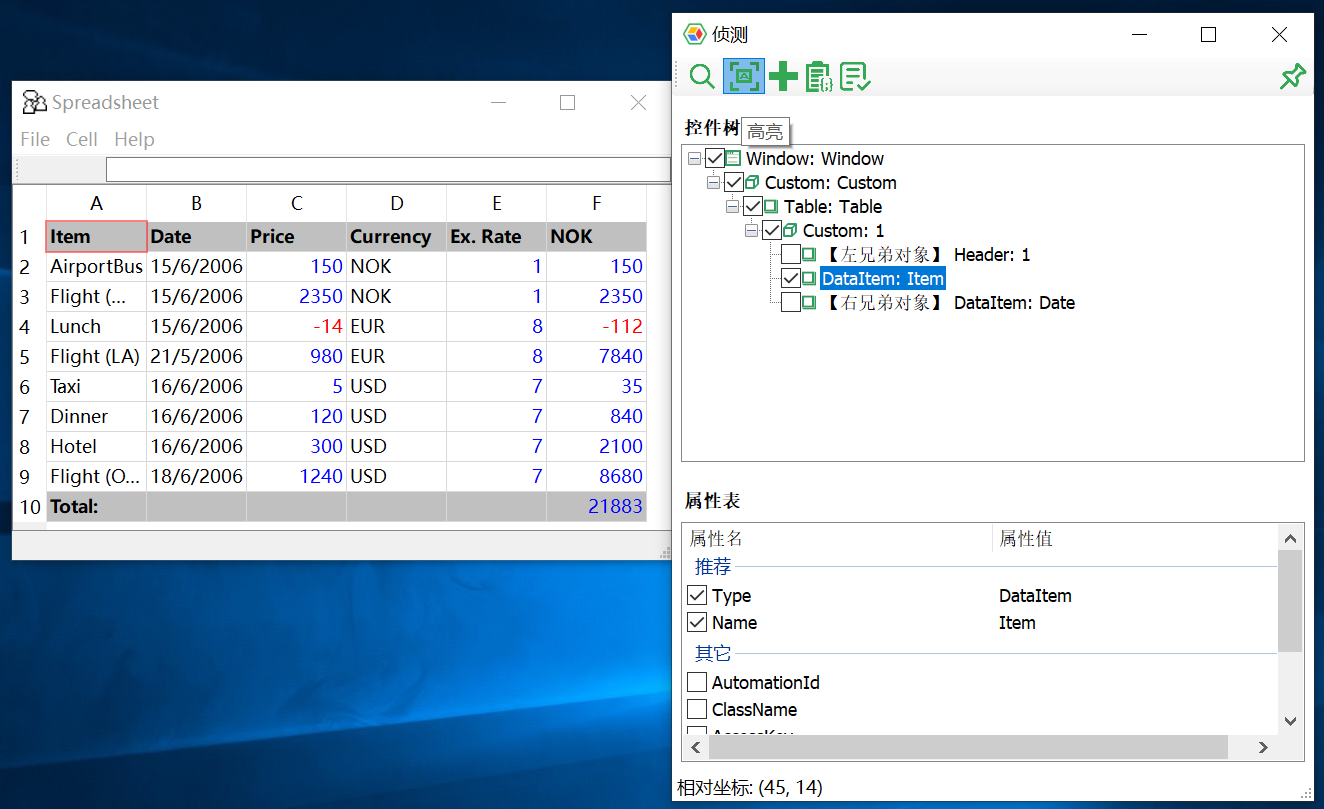Click the spreadsheet formula input field
The height and width of the screenshot is (809, 1324).
point(388,170)
